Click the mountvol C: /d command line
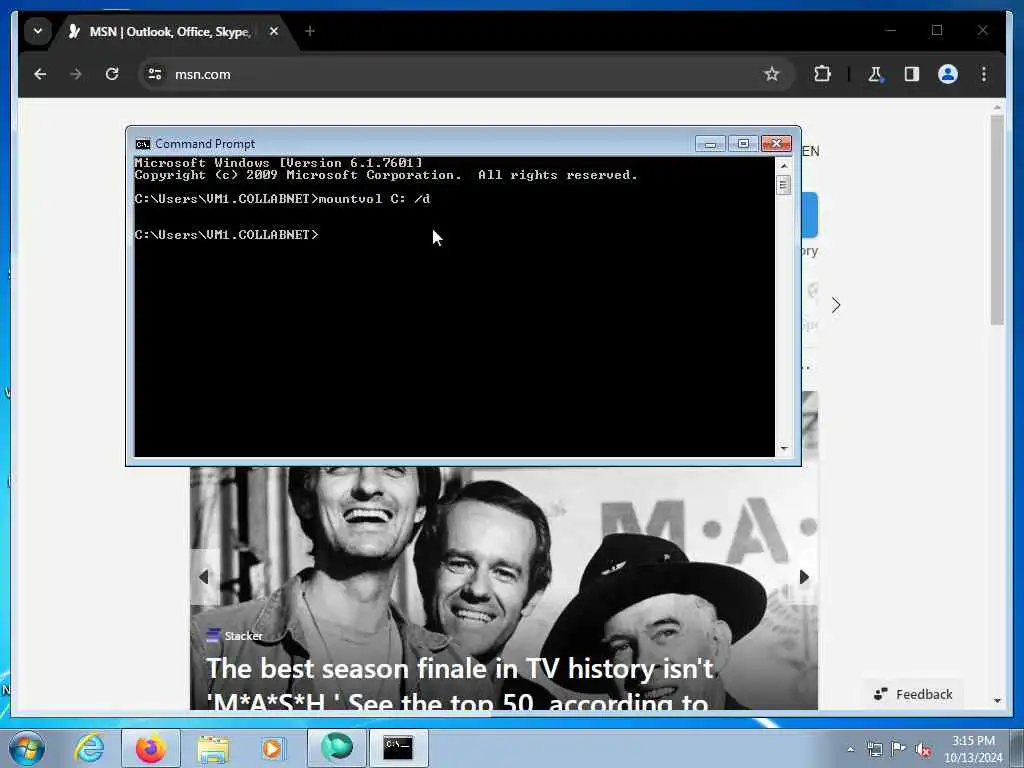This screenshot has width=1024, height=768. click(x=282, y=199)
